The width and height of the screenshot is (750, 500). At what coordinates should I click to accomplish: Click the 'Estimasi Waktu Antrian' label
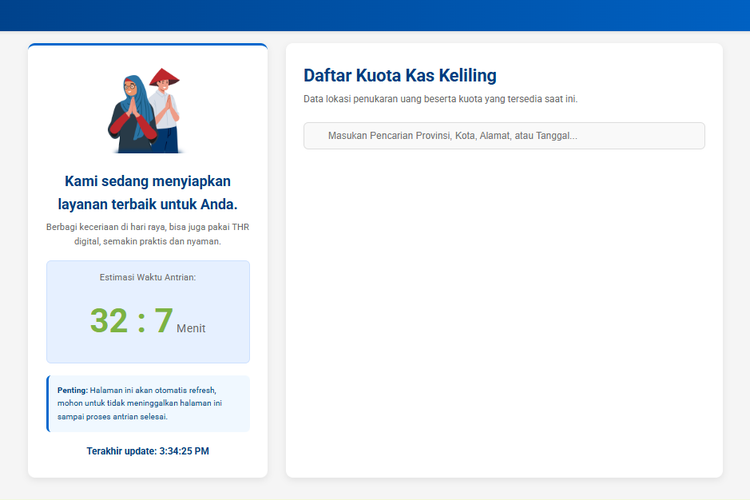coord(148,277)
